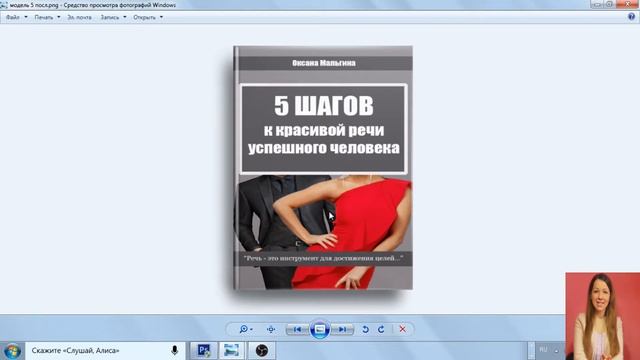Open the Эл. почта menu item

79,17
